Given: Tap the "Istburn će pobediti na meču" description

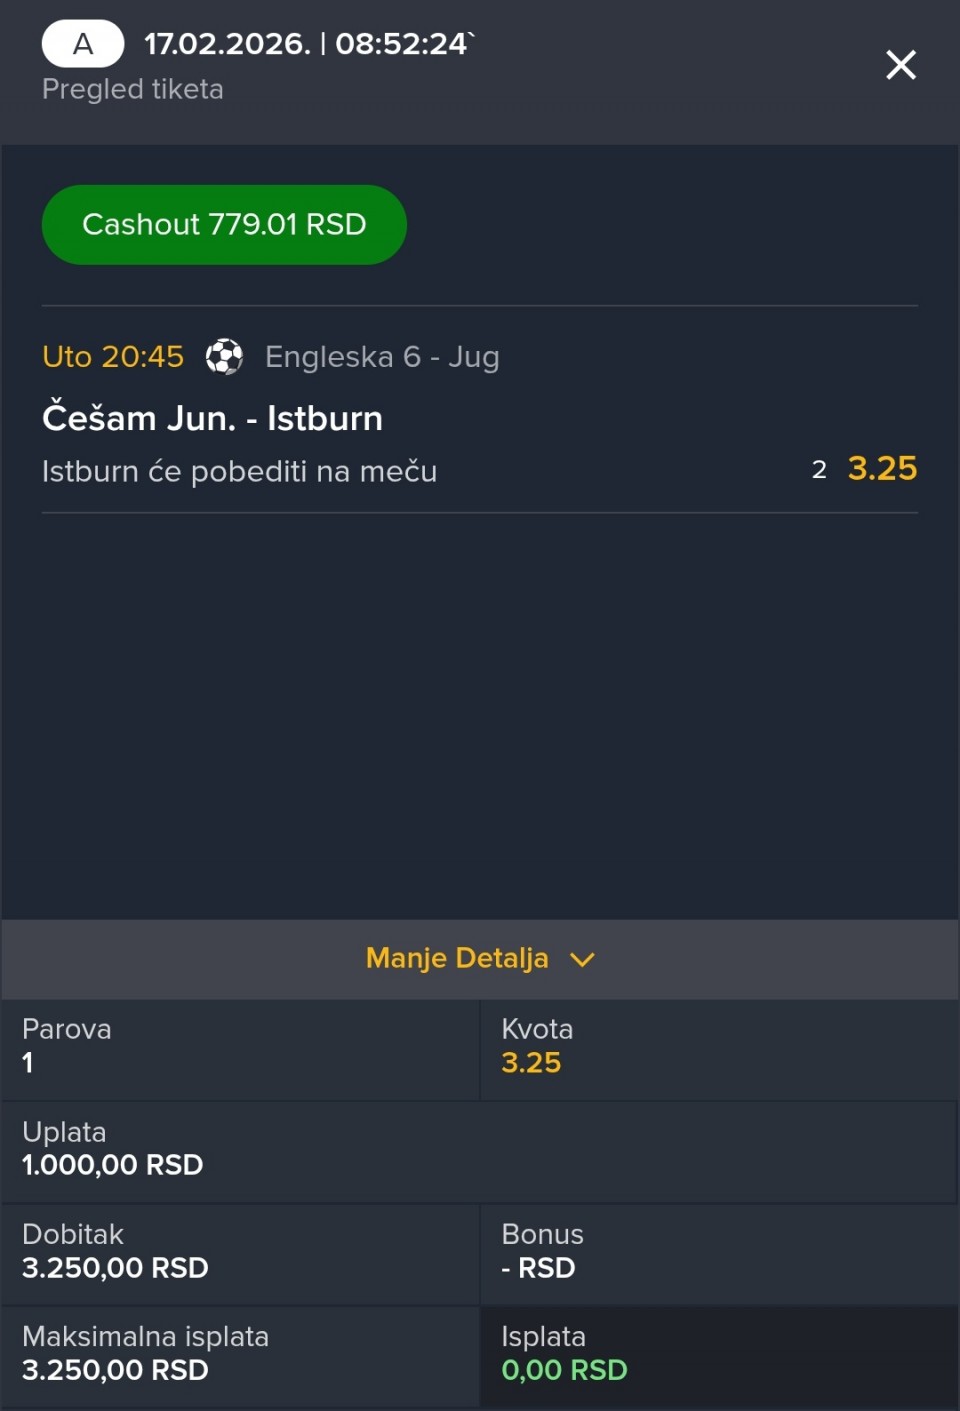Looking at the screenshot, I should (x=239, y=471).
